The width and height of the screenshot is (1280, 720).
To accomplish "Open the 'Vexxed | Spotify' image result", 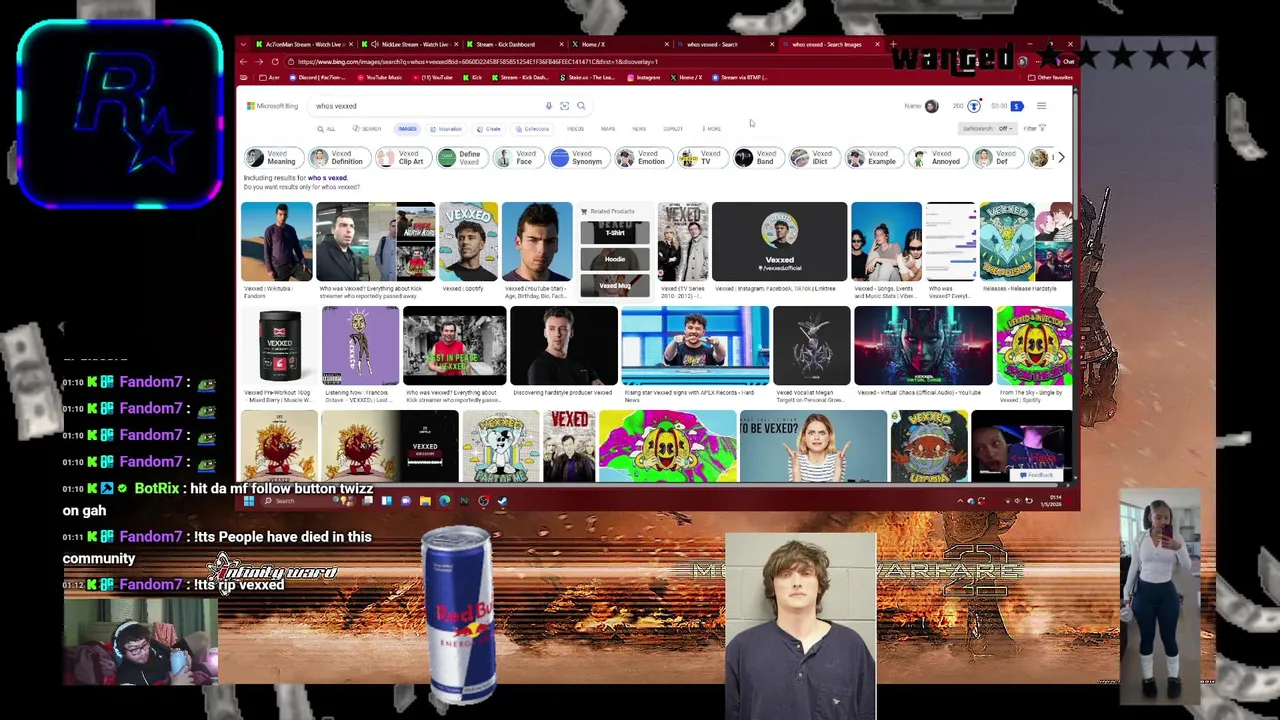I will 468,242.
